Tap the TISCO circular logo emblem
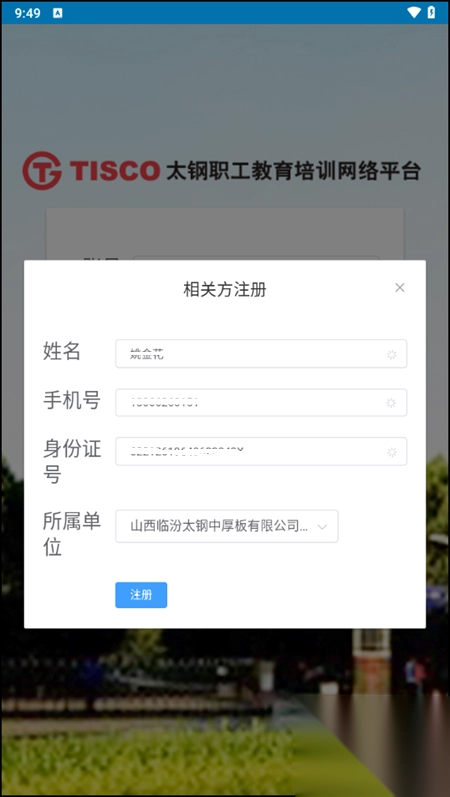 [x=42, y=171]
